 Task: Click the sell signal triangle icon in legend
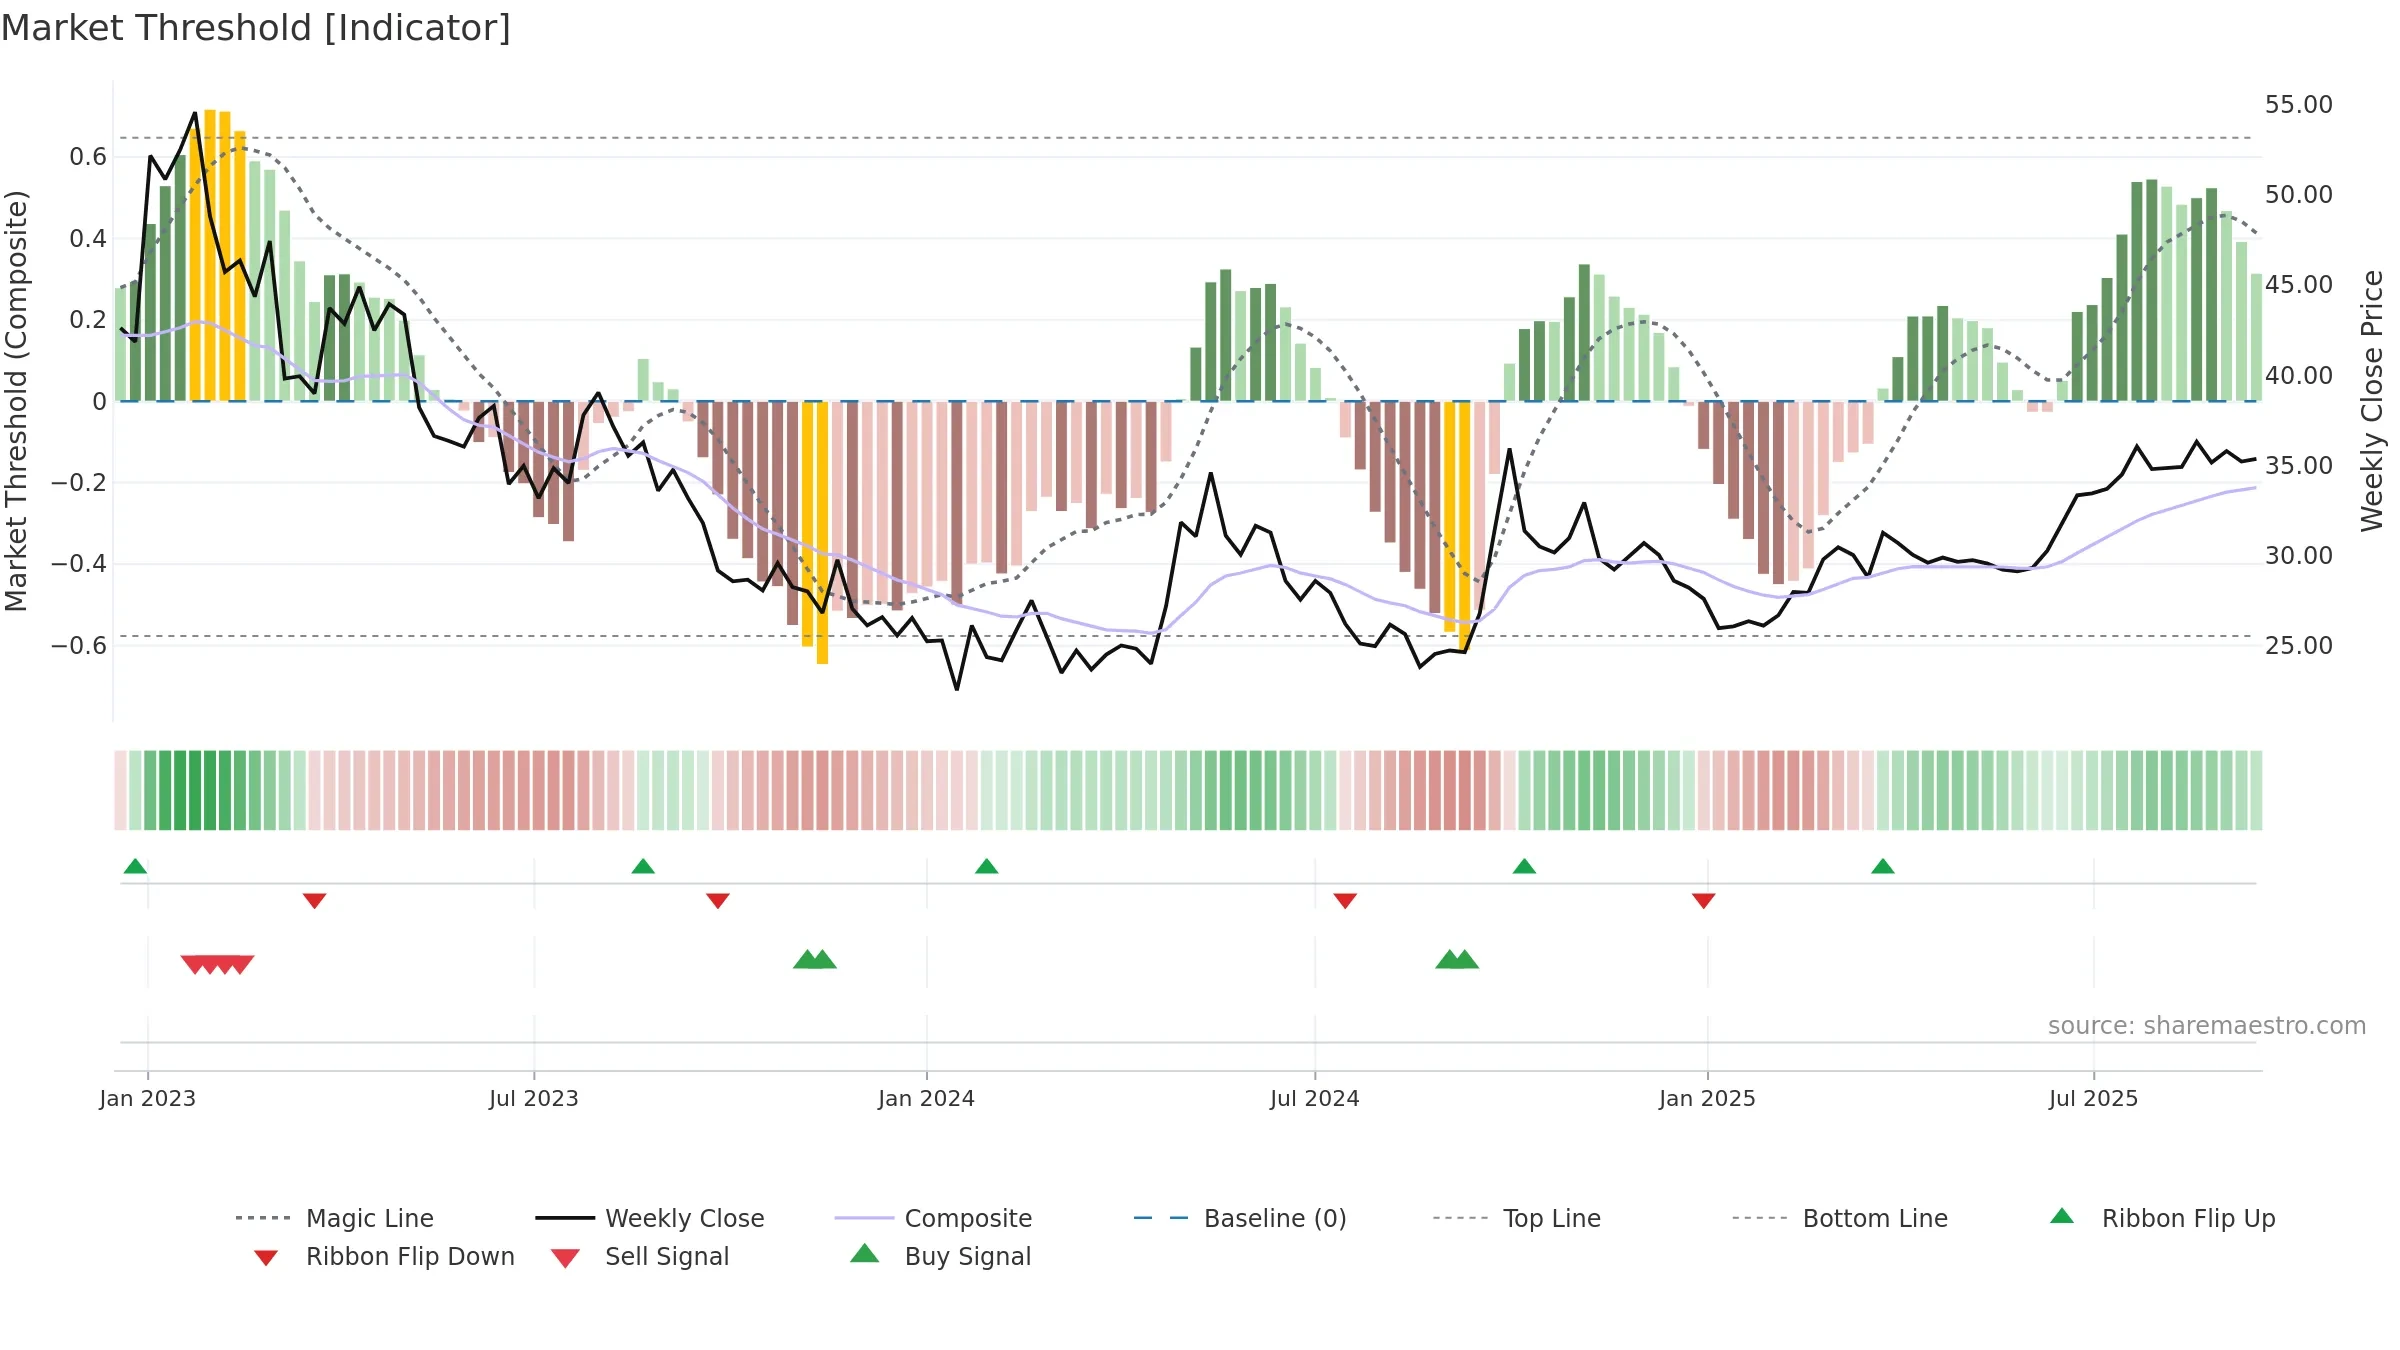coord(565,1258)
